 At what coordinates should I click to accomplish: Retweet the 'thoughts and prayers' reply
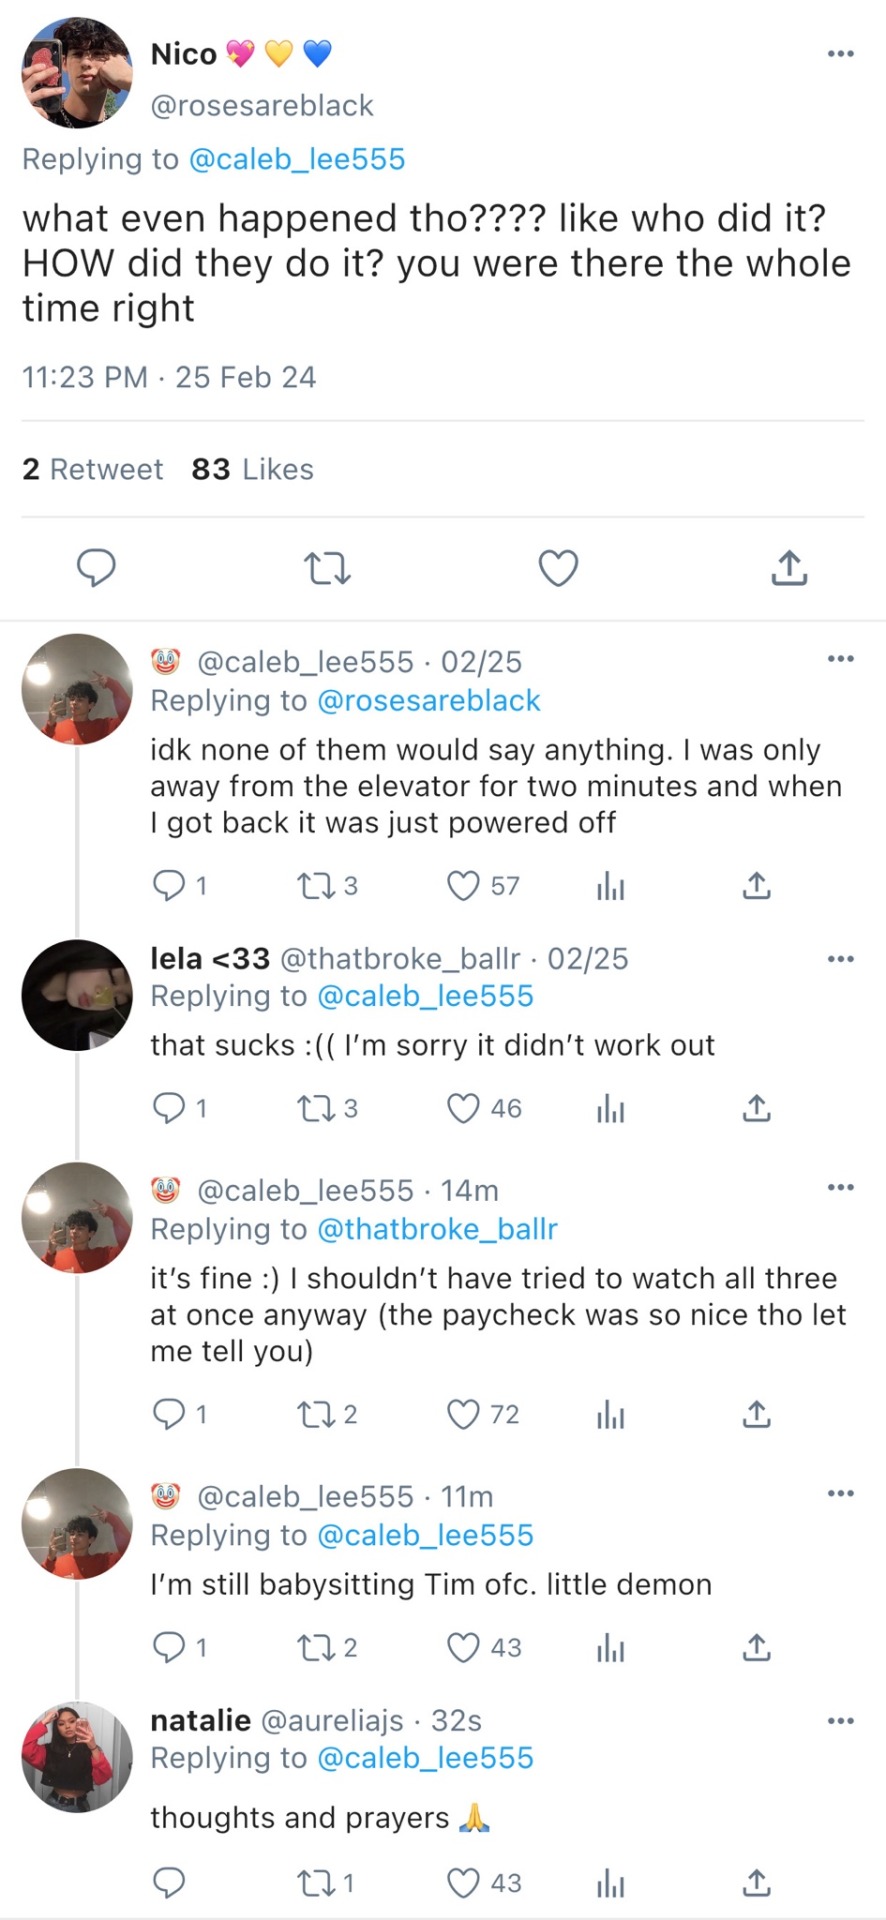312,1884
